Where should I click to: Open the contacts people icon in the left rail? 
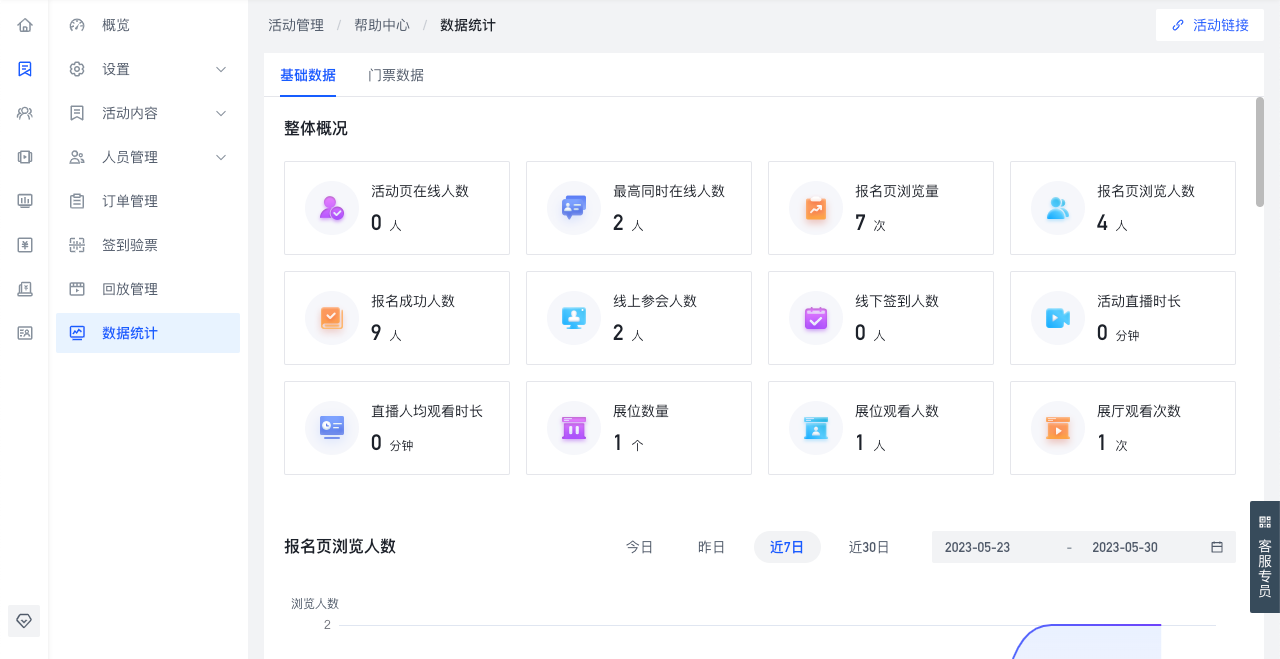[x=25, y=113]
